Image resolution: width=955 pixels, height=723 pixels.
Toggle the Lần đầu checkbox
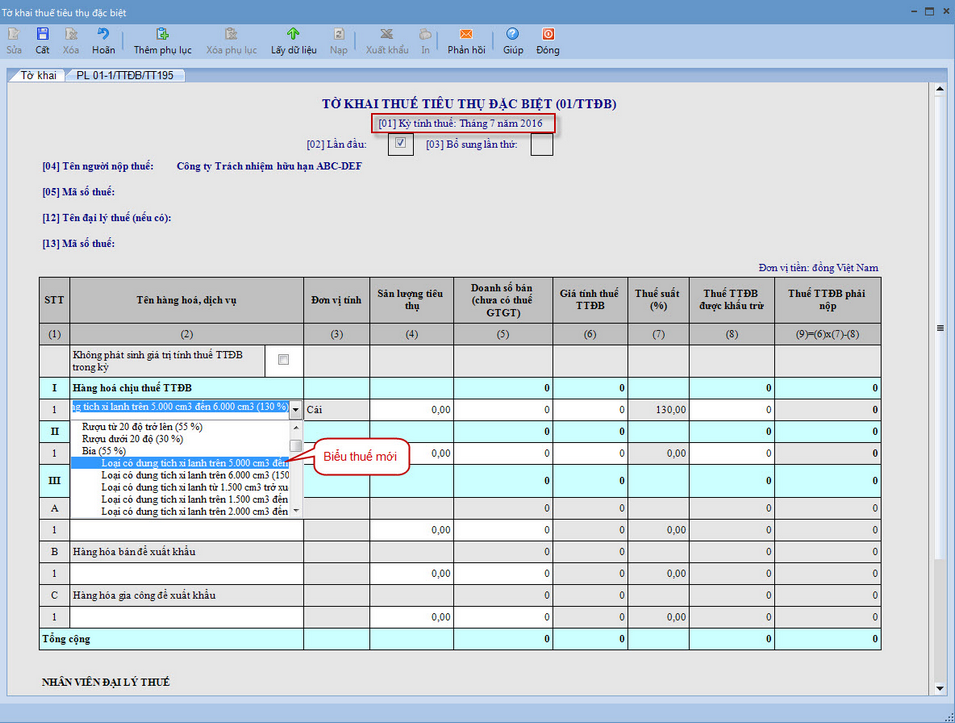(400, 144)
